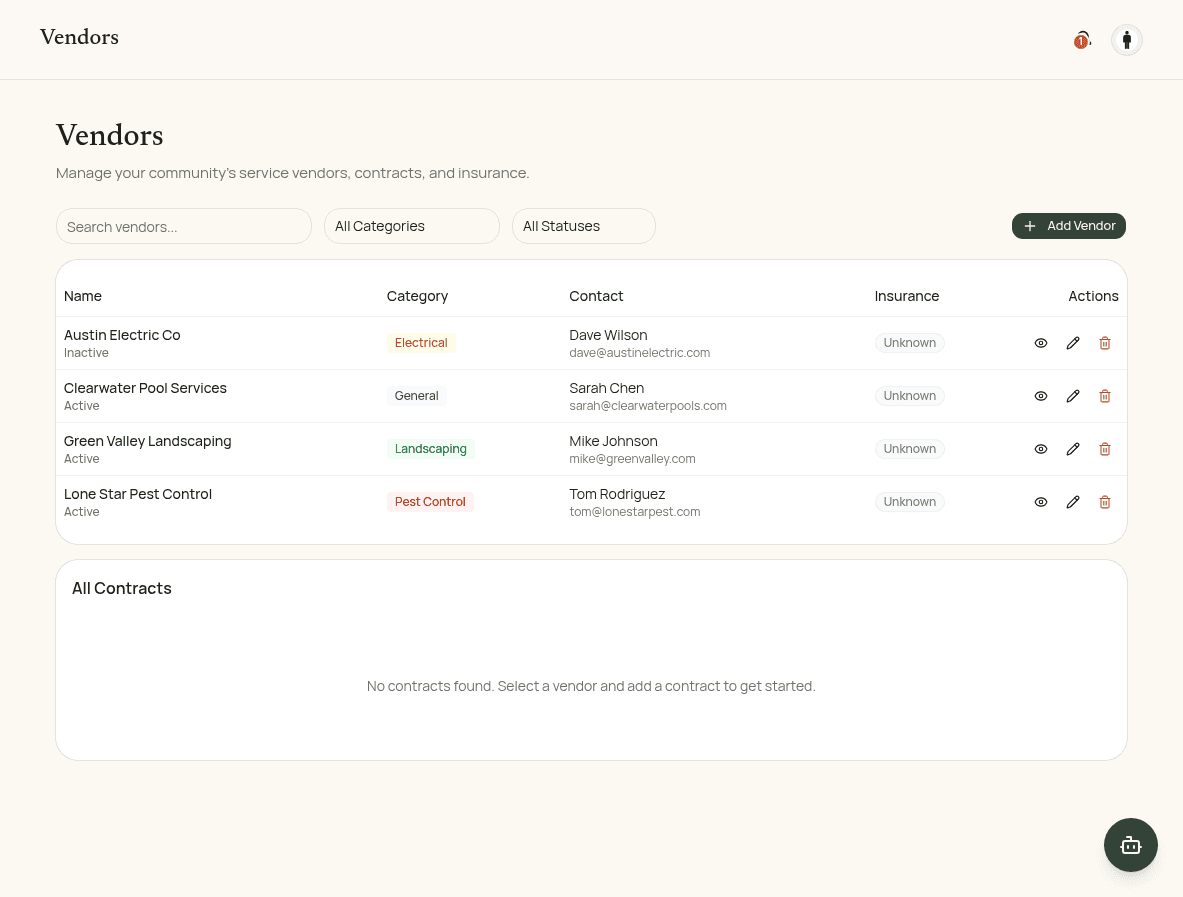
Task: Click mike@greenvalley.com email
Action: pyautogui.click(x=632, y=458)
